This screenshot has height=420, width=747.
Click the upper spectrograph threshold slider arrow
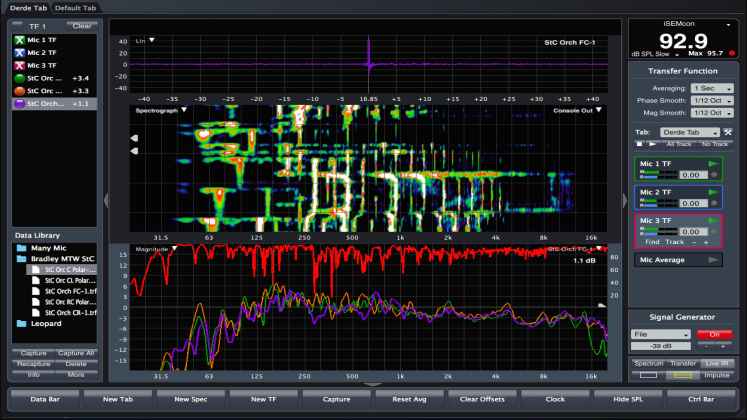tap(134, 139)
